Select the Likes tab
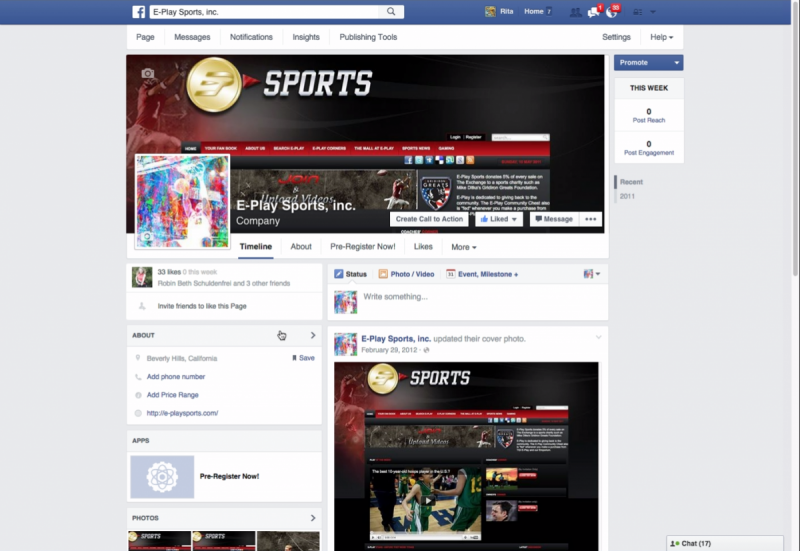The width and height of the screenshot is (800, 551). click(x=423, y=247)
